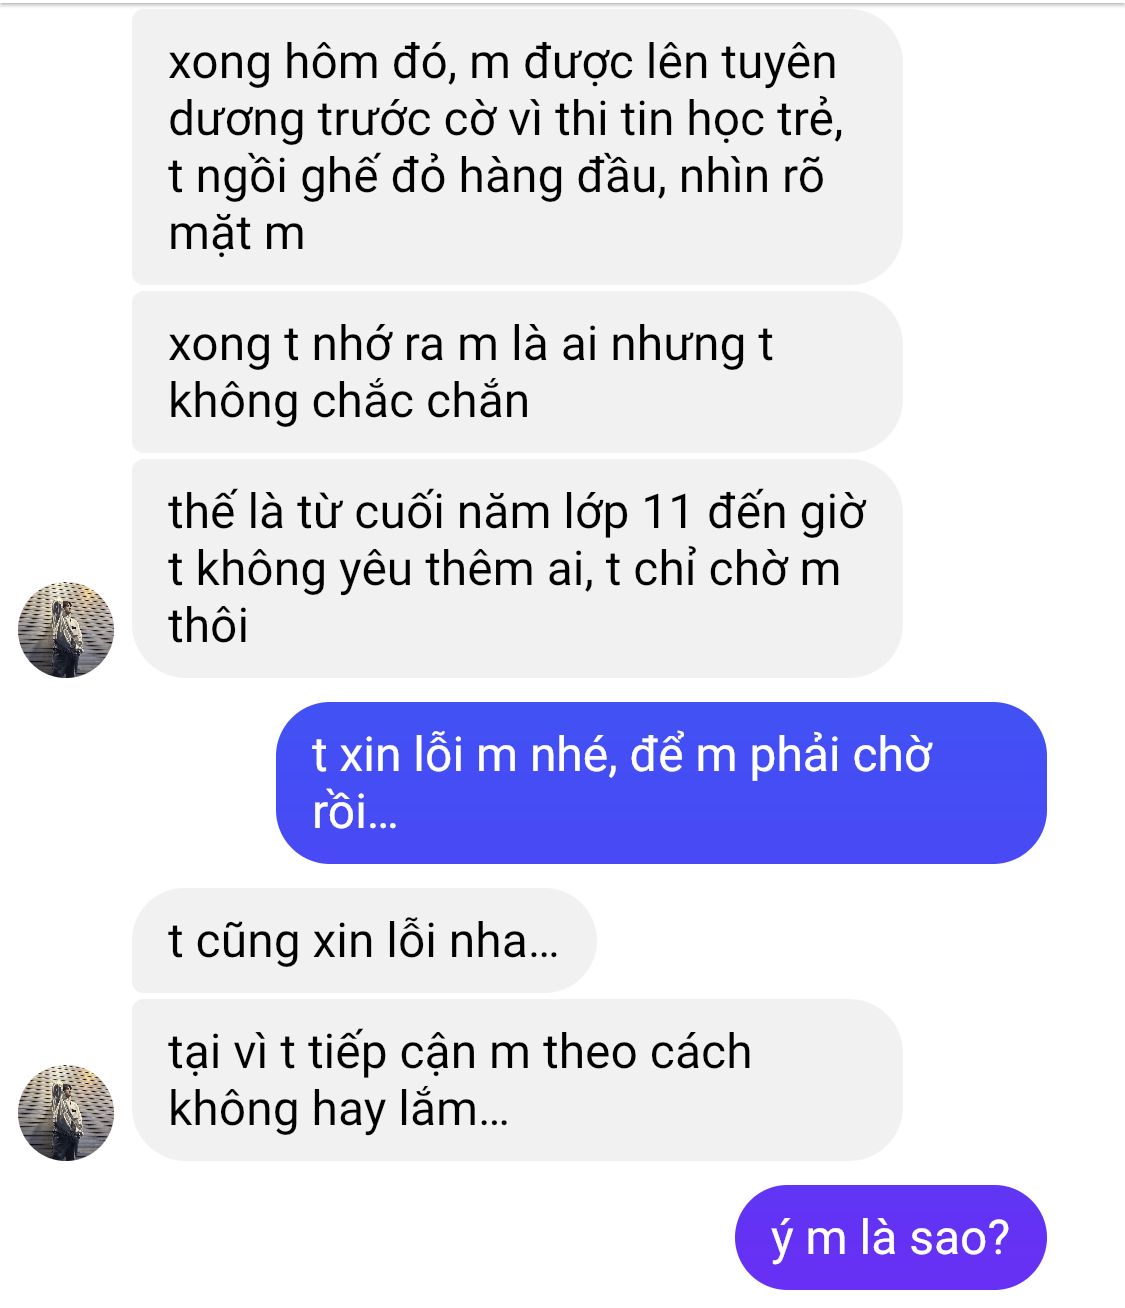Select the message starting 'thế là từ cuối năm lớp 11'
The width and height of the screenshot is (1125, 1308).
(517, 568)
